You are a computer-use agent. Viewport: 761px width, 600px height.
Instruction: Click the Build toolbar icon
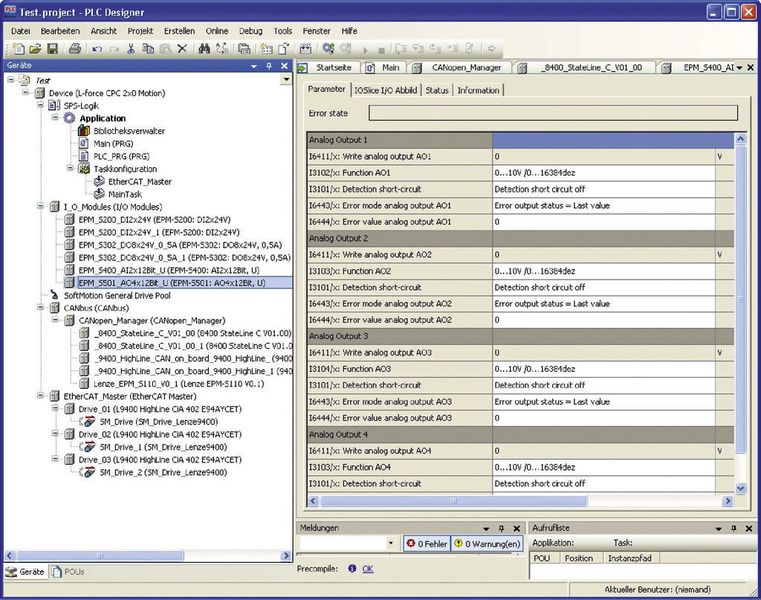305,49
